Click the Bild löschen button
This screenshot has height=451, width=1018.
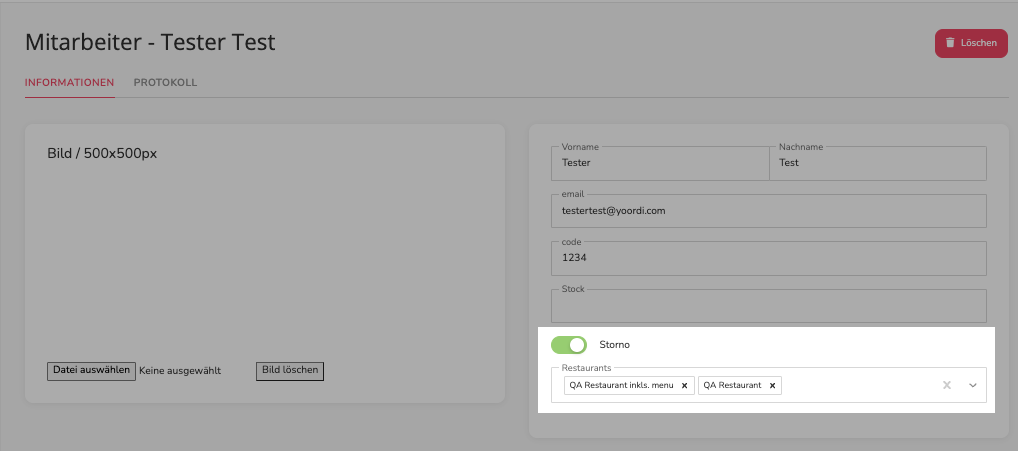click(x=290, y=371)
